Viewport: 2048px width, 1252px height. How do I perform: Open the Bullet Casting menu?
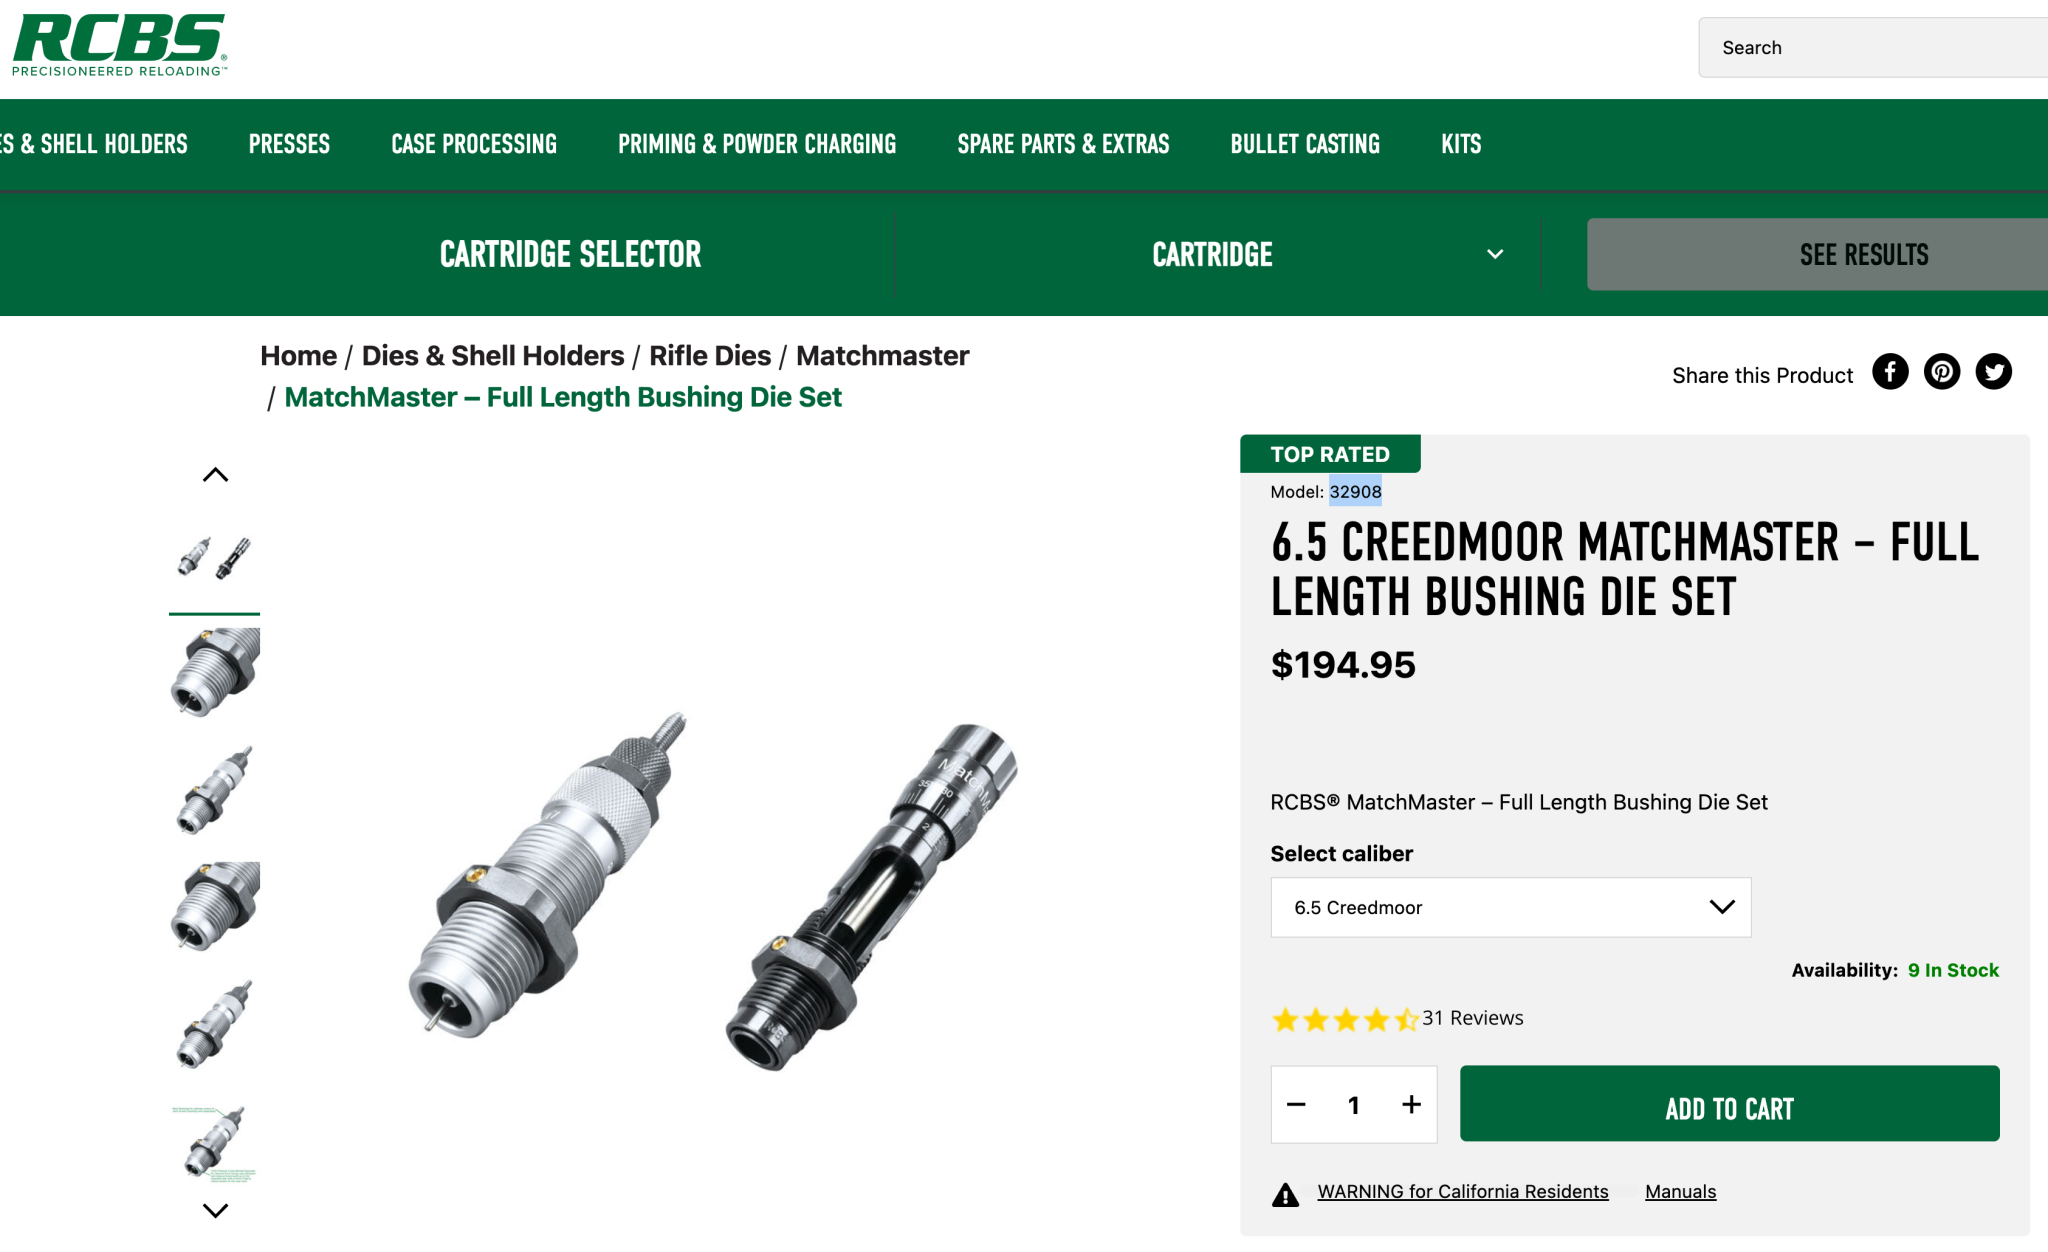click(x=1305, y=144)
